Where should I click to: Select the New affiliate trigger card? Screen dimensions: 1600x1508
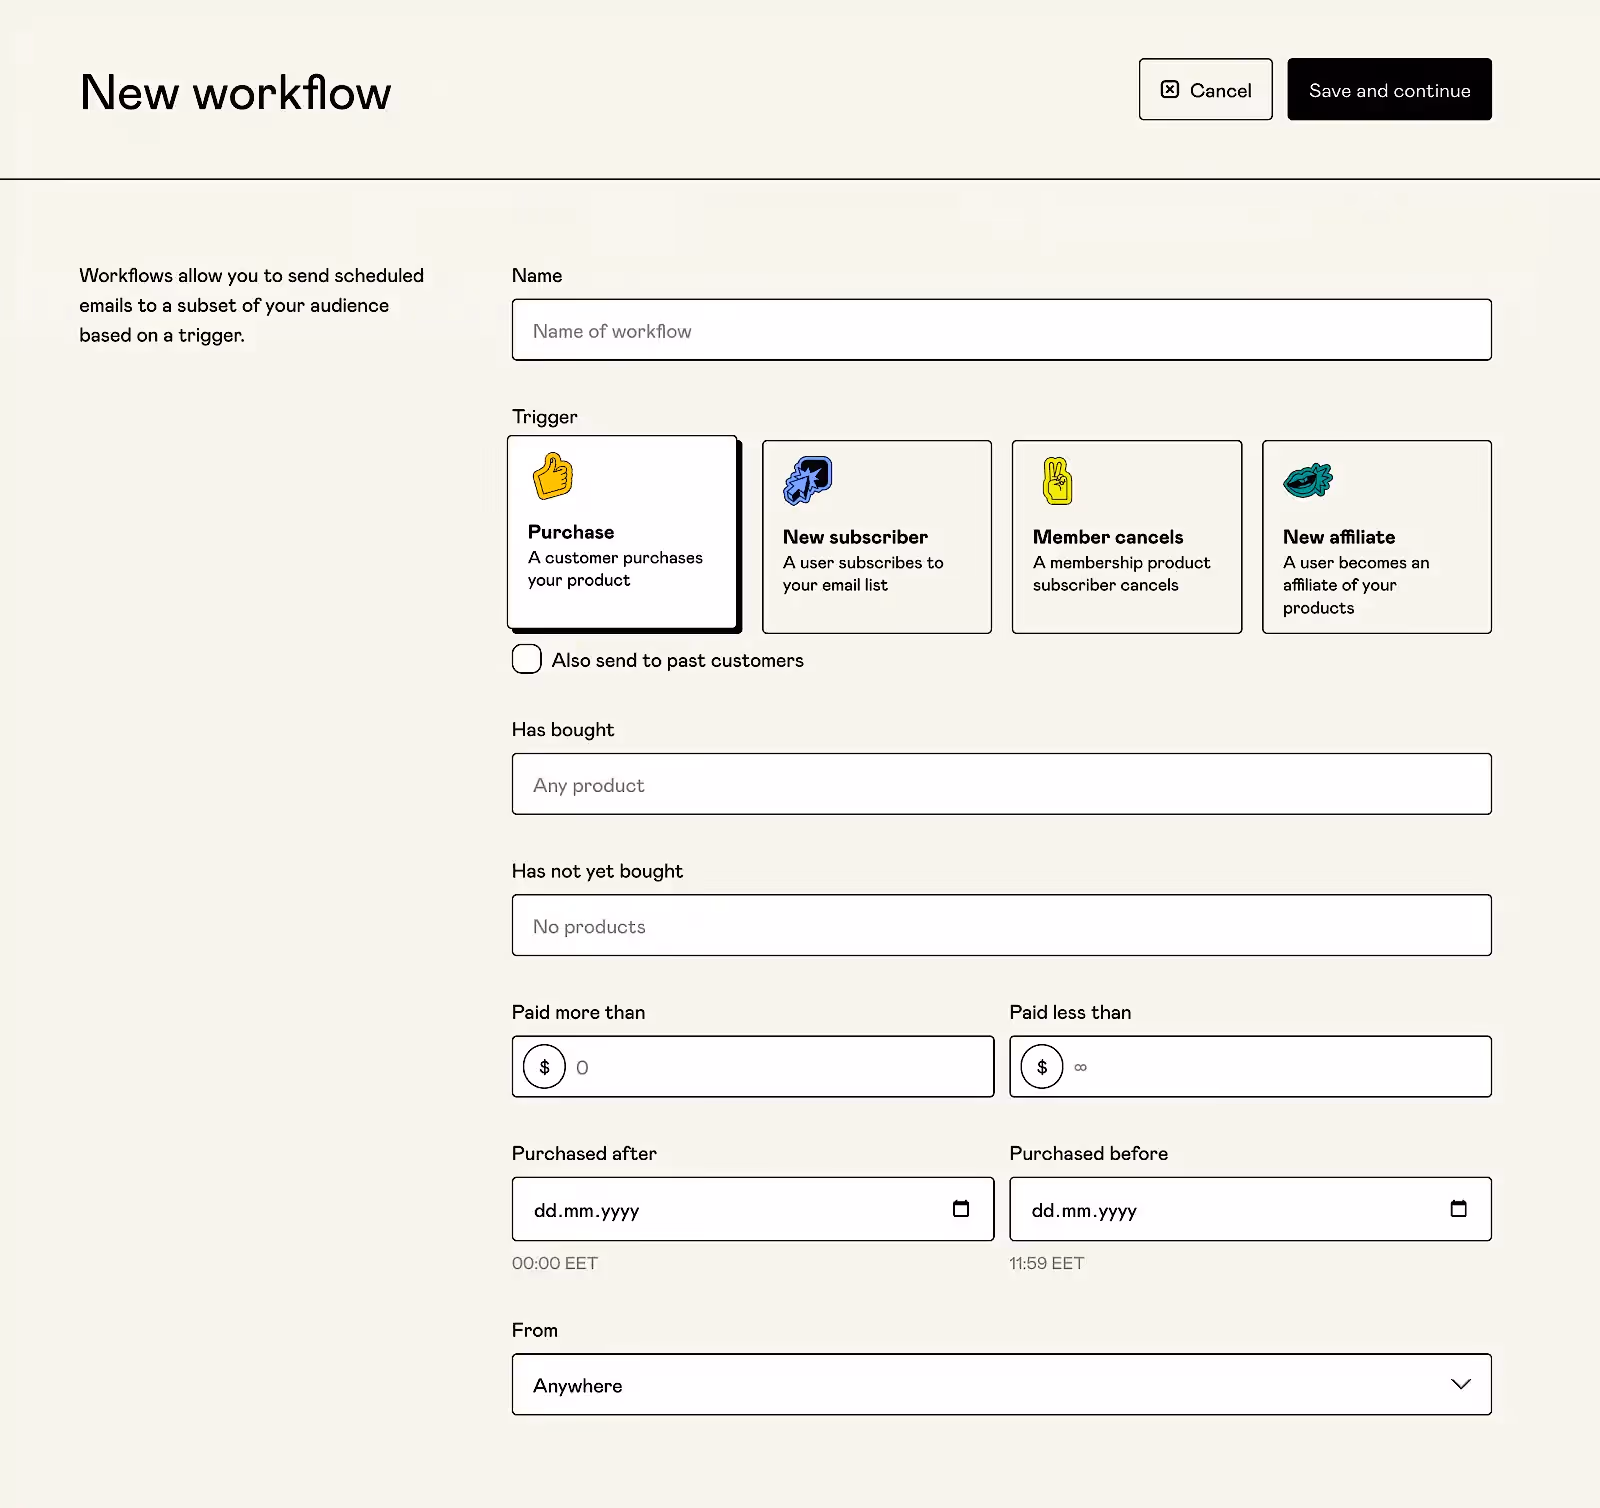pos(1376,537)
